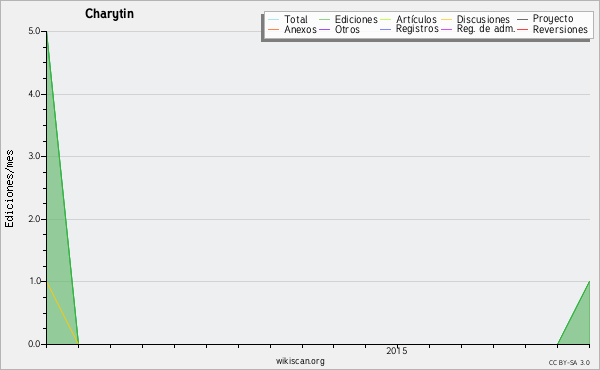Image resolution: width=600 pixels, height=370 pixels.
Task: Click the "CC BY-SA 3.0" license text
Action: 569,363
